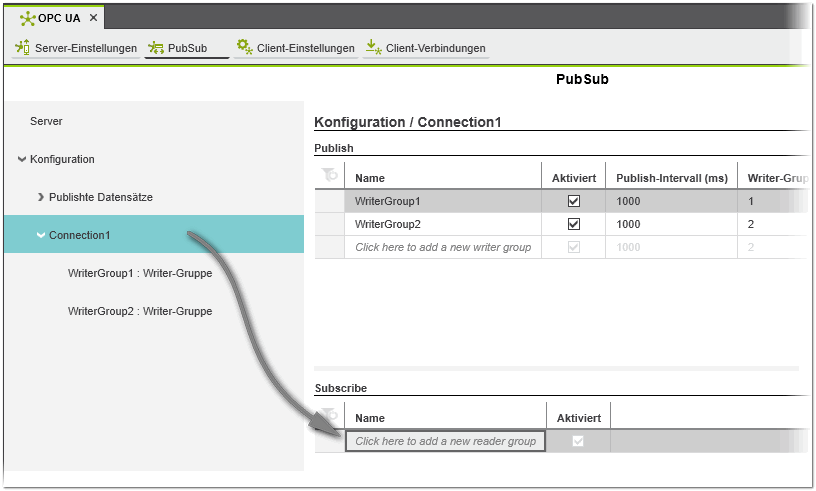The image size is (816, 491).
Task: Click the Publish table filter icon
Action: (330, 176)
